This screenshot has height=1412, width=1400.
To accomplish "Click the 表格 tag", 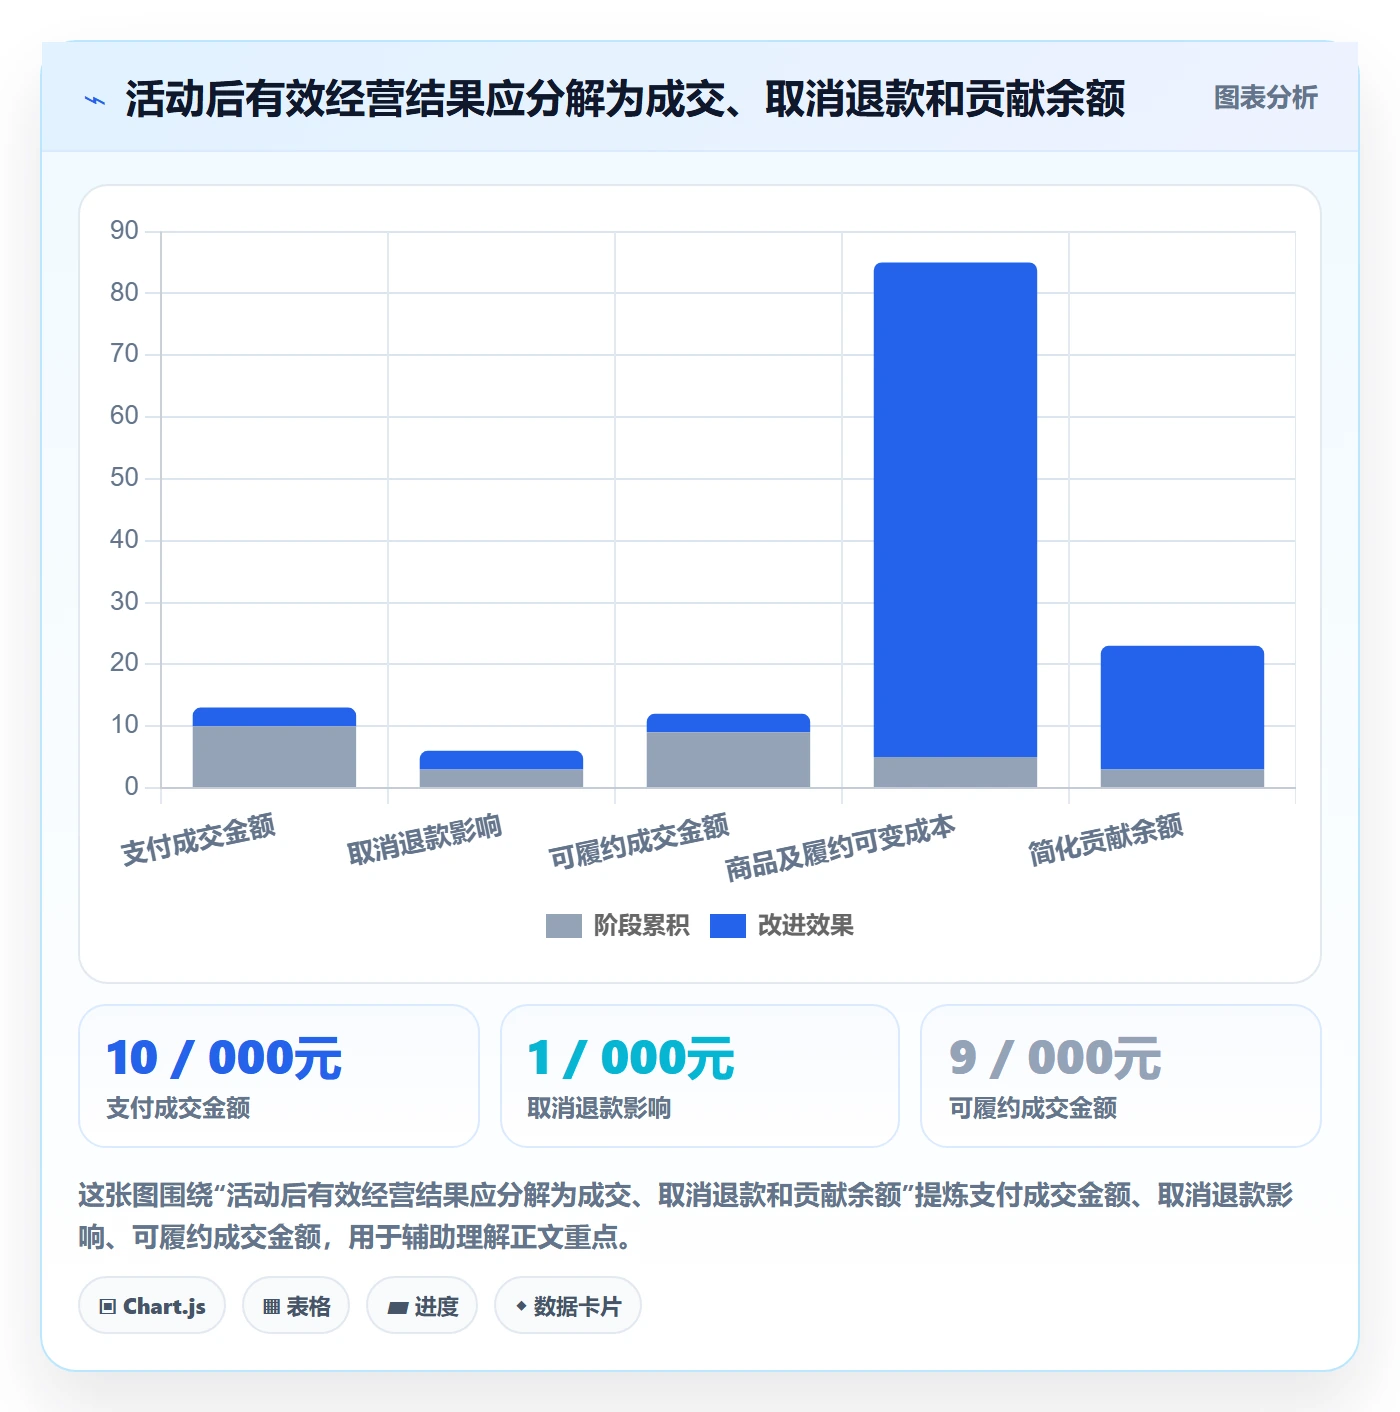I will tap(296, 1305).
